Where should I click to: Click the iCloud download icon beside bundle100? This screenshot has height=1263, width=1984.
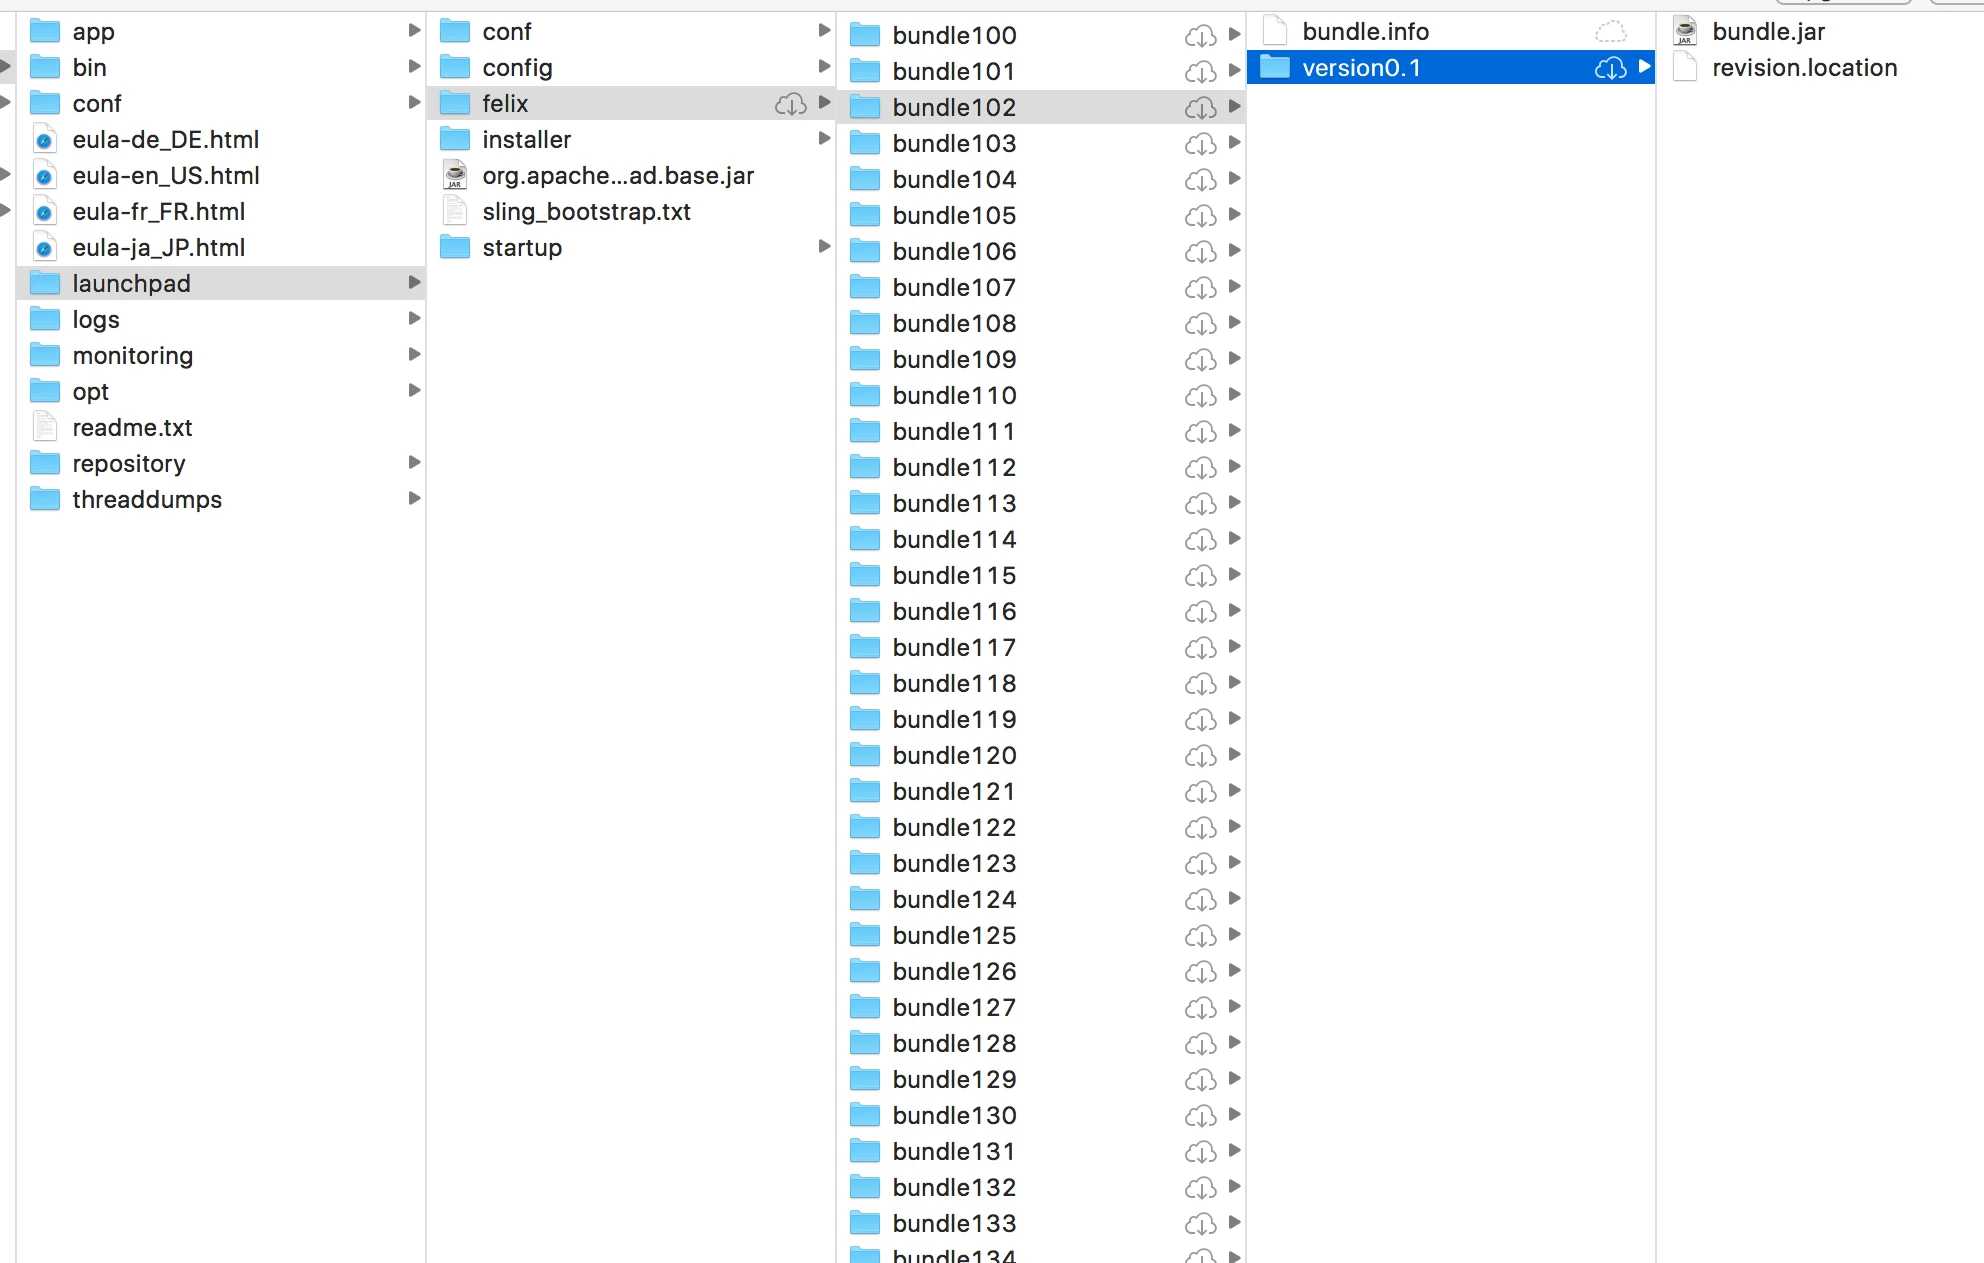point(1200,36)
